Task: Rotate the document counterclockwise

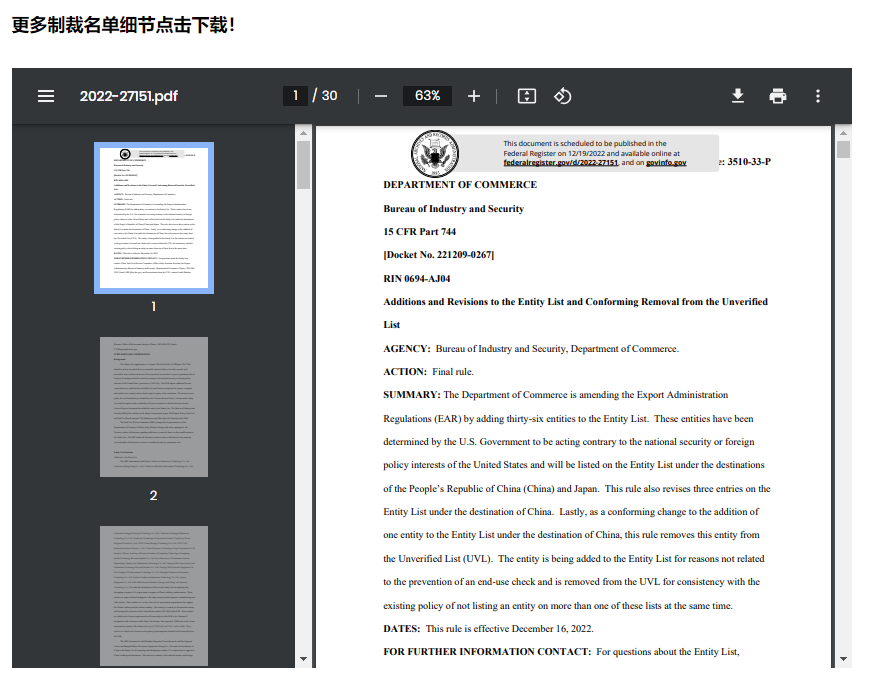Action: point(563,96)
